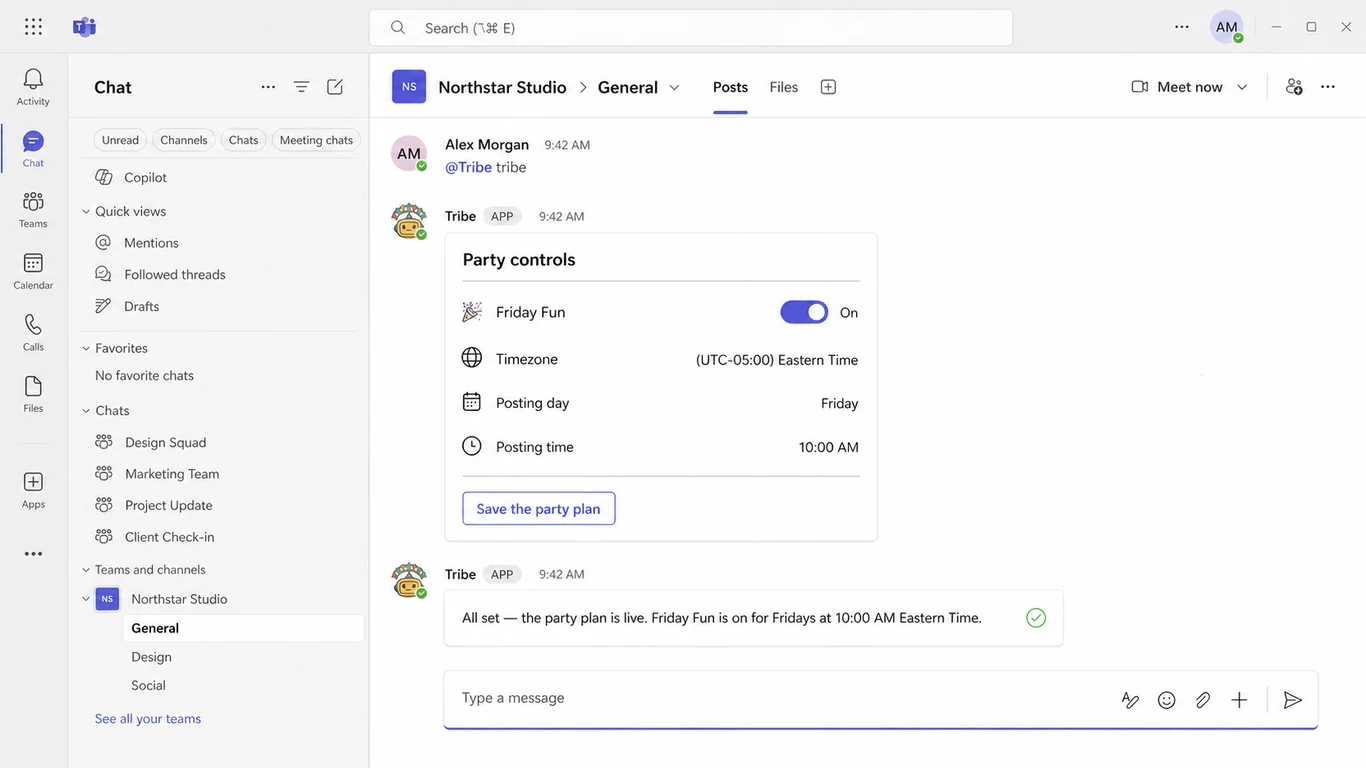The image size is (1366, 768).
Task: Collapse Teams and channels section
Action: point(86,570)
